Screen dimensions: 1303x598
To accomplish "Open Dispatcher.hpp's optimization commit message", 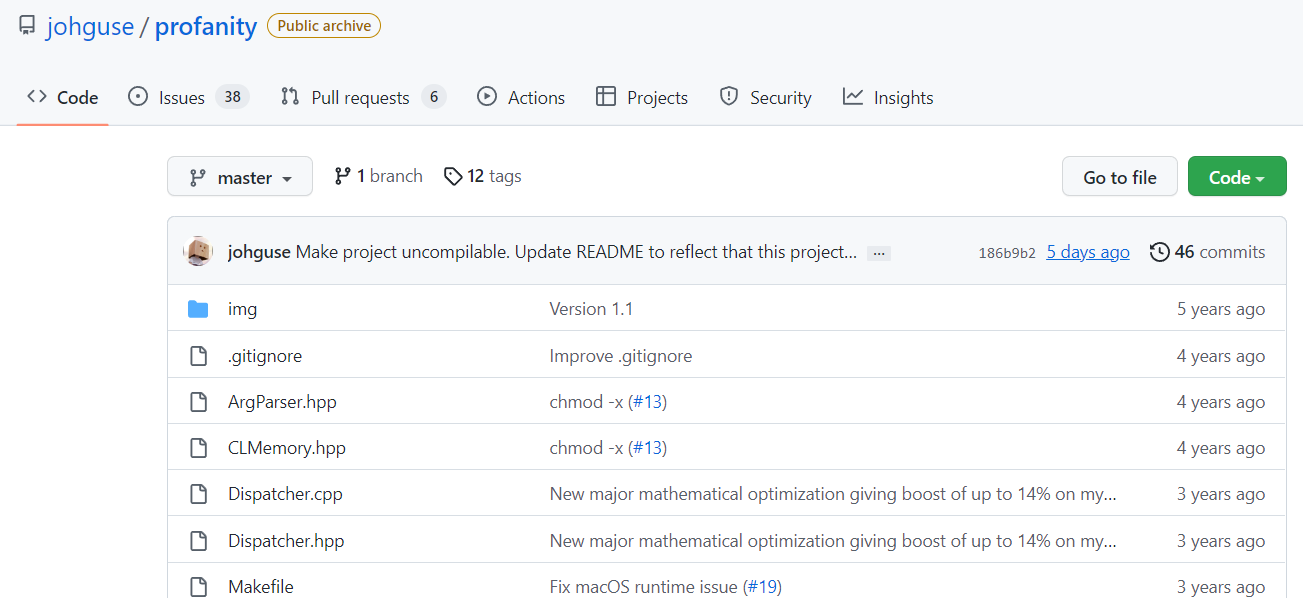I will [x=833, y=541].
